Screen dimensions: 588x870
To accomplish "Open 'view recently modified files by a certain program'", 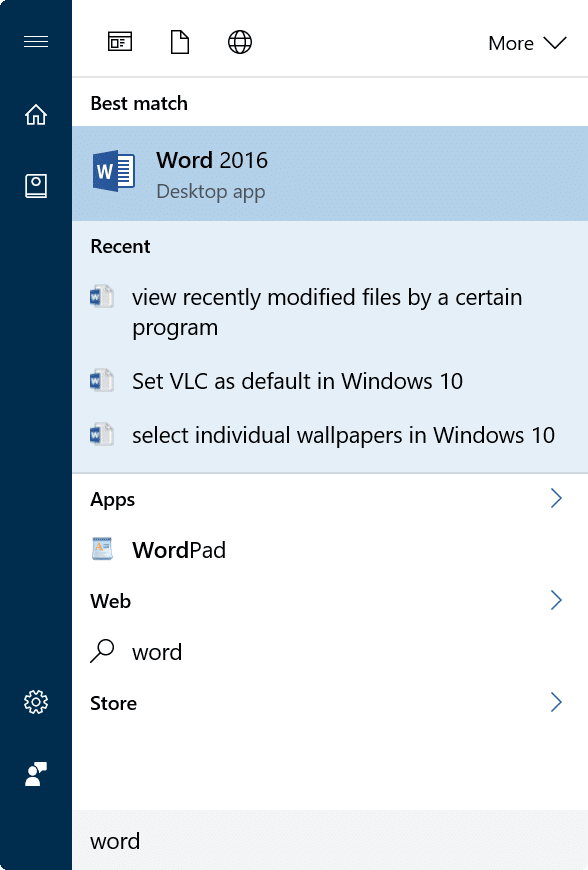I will point(330,312).
